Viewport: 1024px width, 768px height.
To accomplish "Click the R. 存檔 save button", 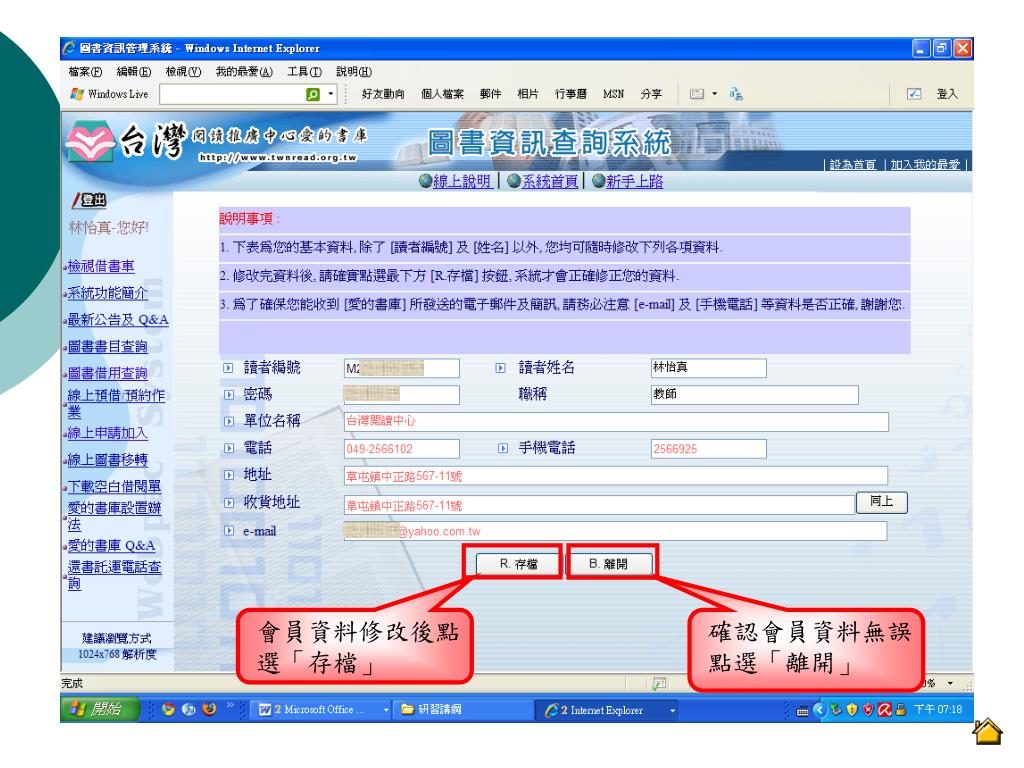I will pyautogui.click(x=519, y=564).
